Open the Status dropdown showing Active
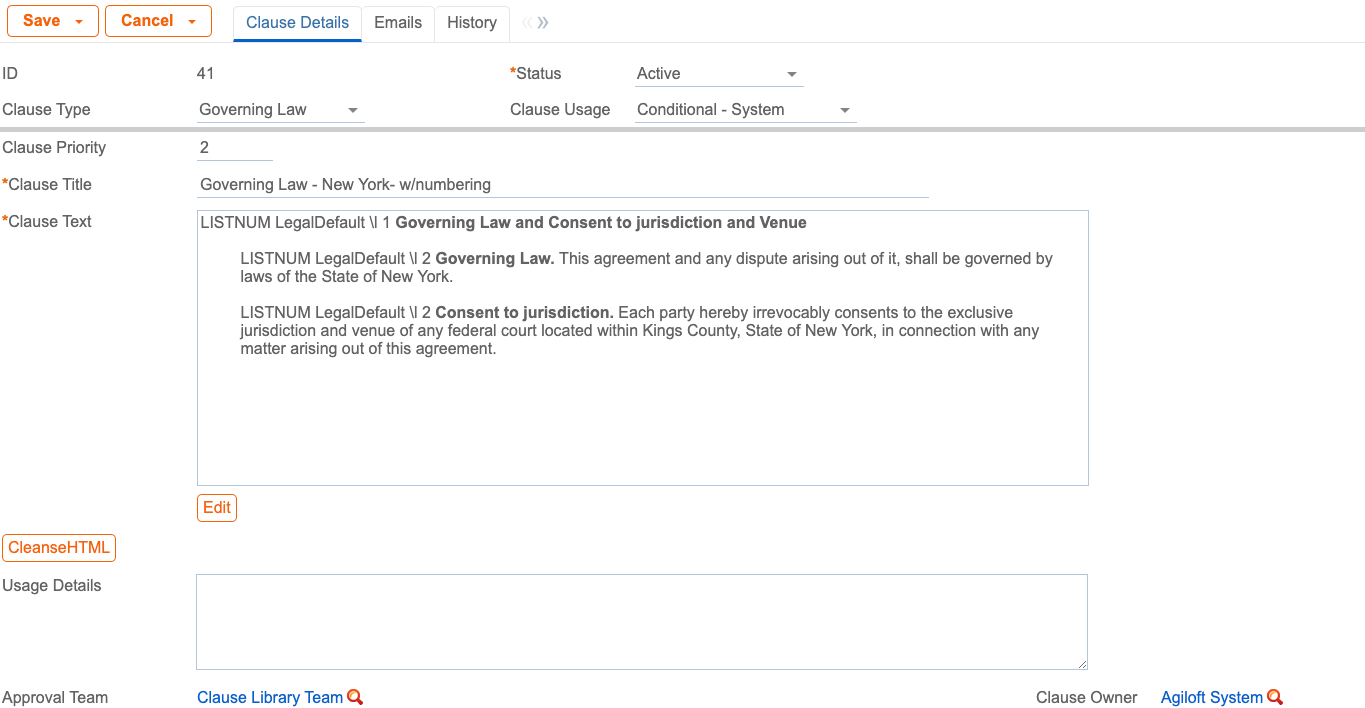Image resolution: width=1365 pixels, height=708 pixels. (x=719, y=74)
